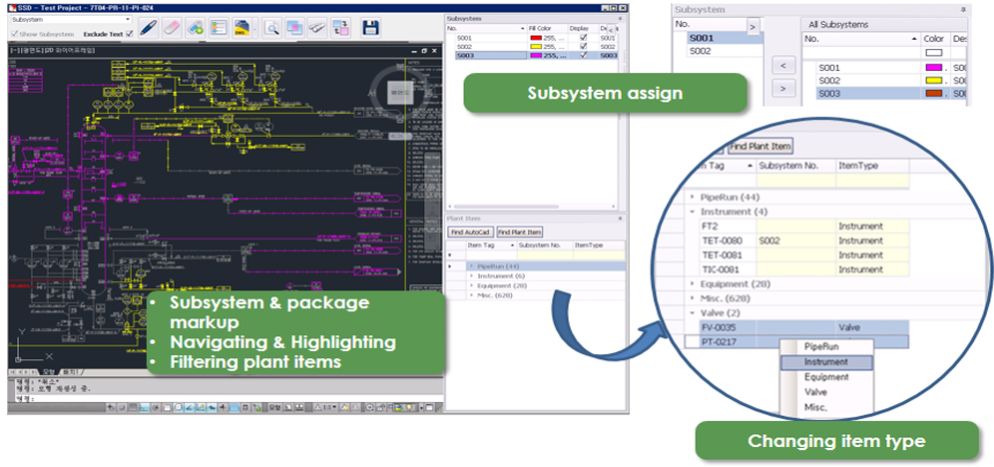Click the tag-with-plus icon in toolbar

click(195, 27)
